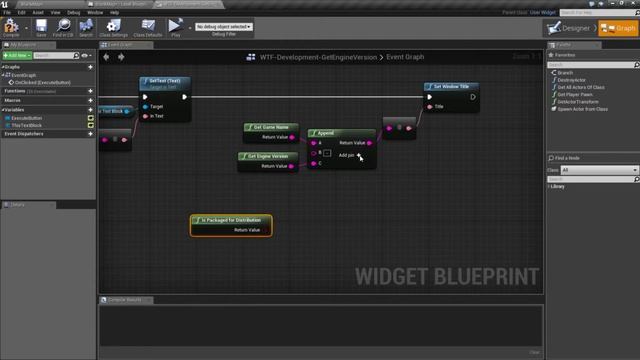
Task: Click the Unreal Engine logo icon
Action: click(x=4, y=4)
